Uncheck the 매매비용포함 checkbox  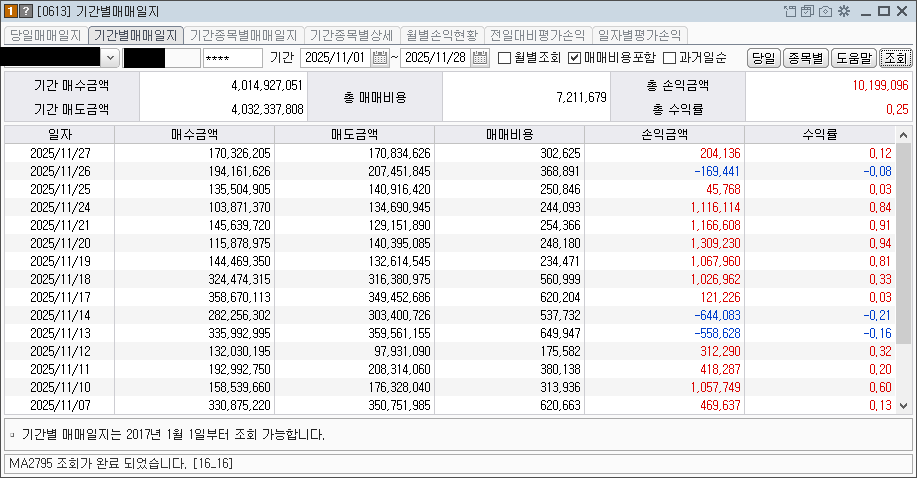click(574, 58)
